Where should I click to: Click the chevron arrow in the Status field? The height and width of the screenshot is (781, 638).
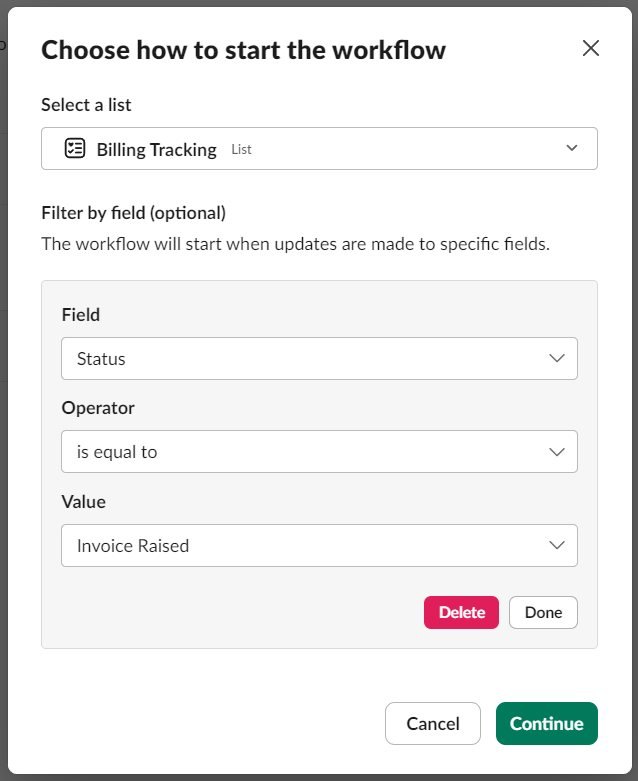tap(556, 358)
